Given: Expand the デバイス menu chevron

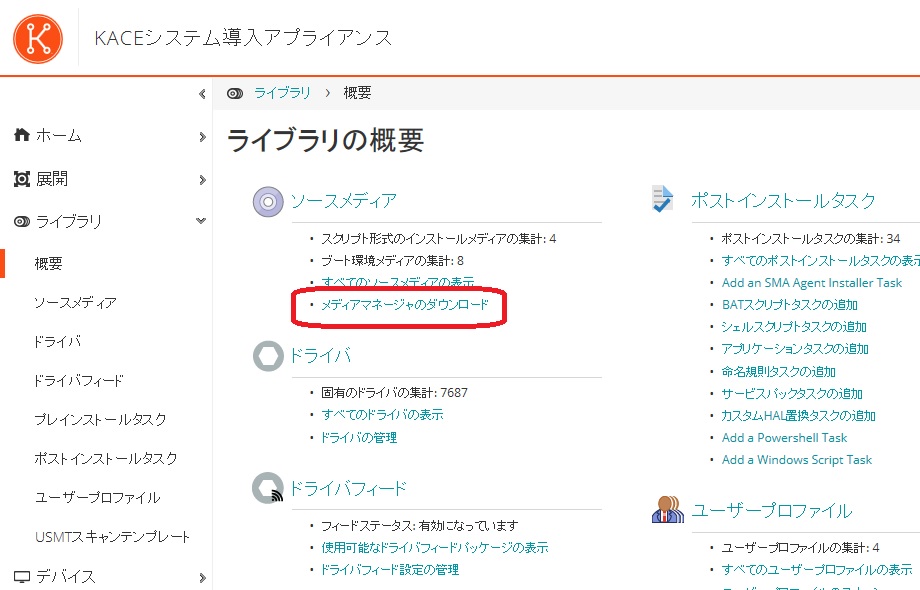Looking at the screenshot, I should tap(202, 578).
